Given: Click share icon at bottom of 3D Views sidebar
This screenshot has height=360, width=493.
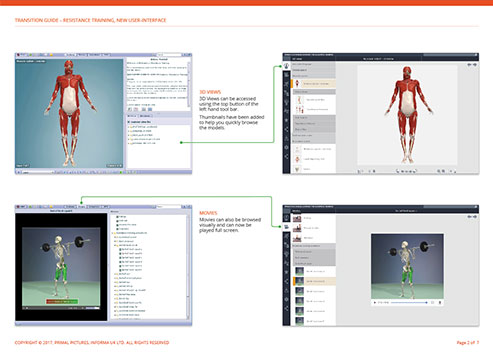Looking at the screenshot, I should tap(286, 156).
